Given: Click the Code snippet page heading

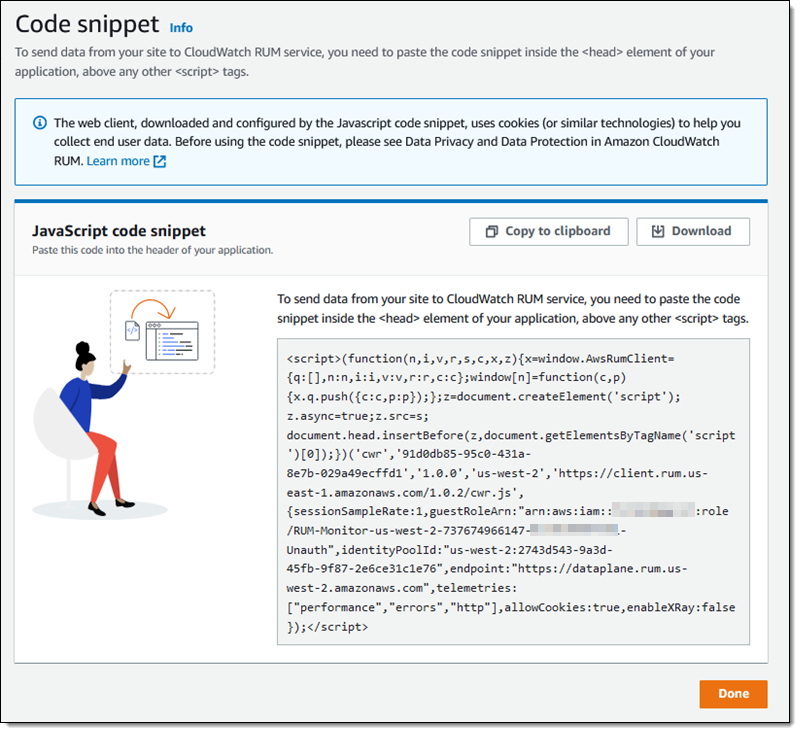Looking at the screenshot, I should tap(87, 24).
